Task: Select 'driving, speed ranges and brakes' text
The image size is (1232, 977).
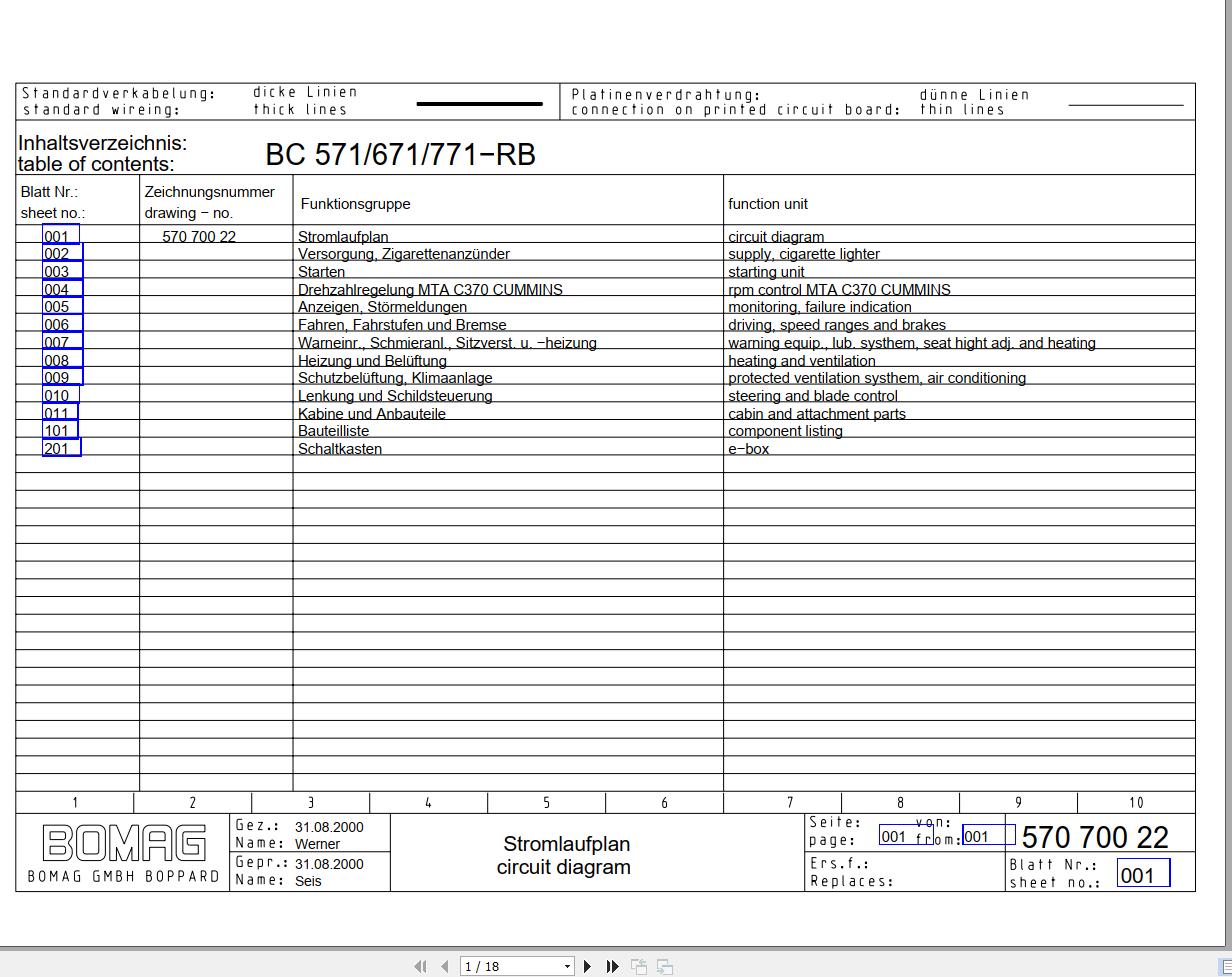Action: click(x=837, y=325)
